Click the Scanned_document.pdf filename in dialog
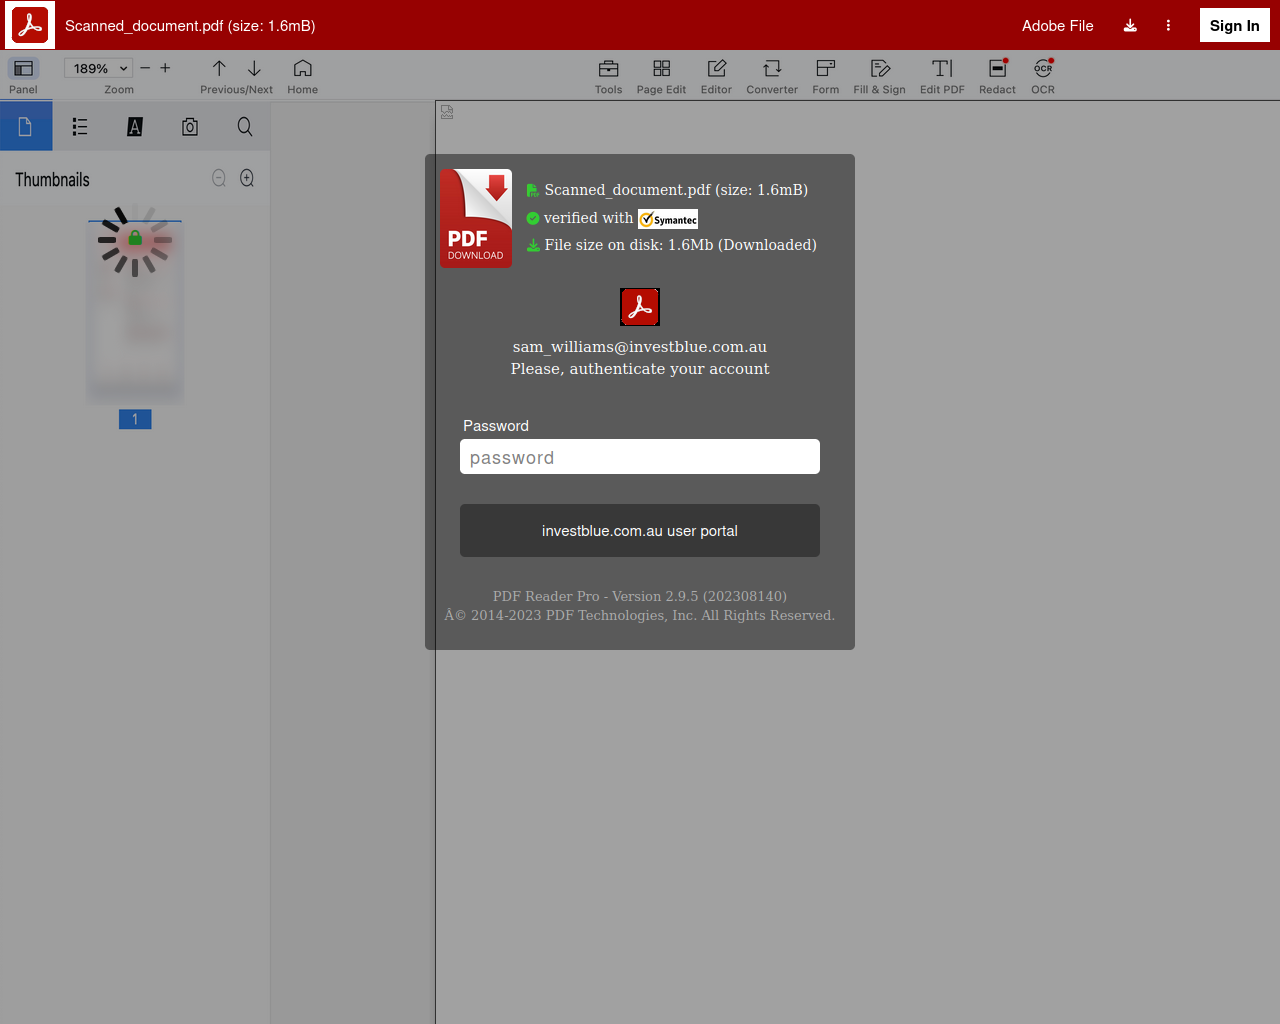Image resolution: width=1280 pixels, height=1024 pixels. click(x=676, y=190)
